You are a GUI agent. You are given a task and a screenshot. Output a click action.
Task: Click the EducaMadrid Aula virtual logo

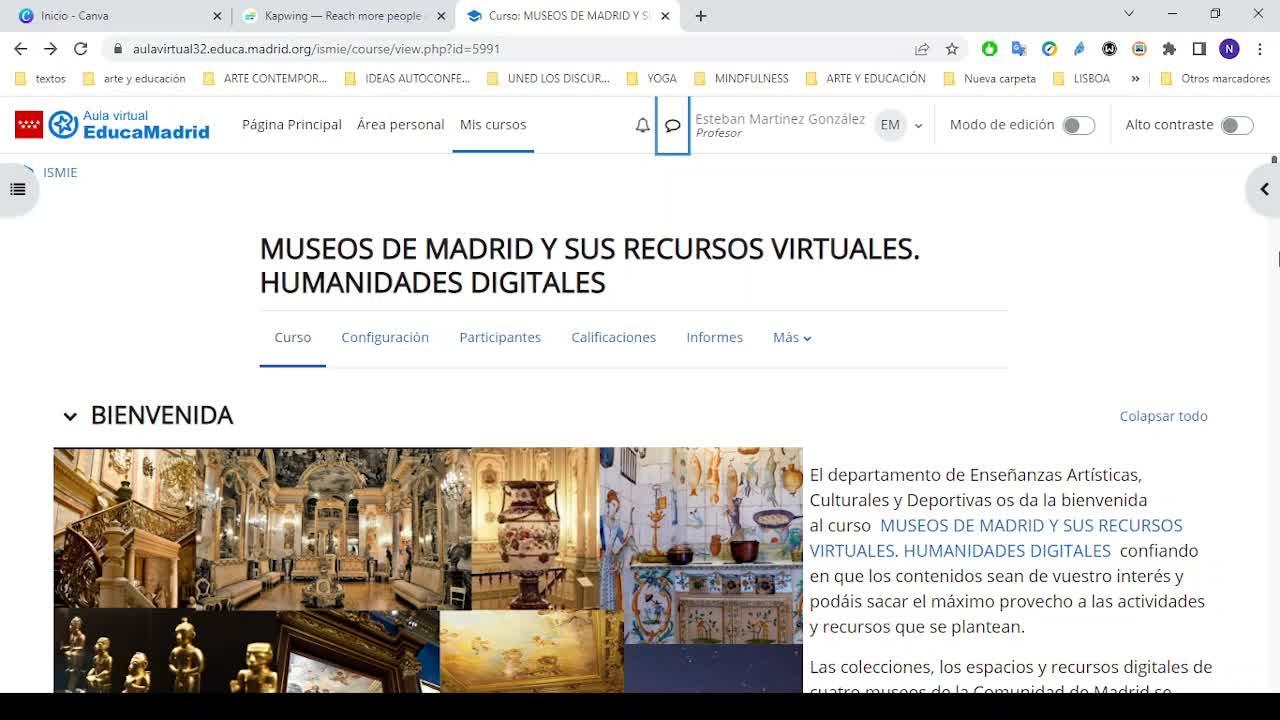tap(112, 124)
